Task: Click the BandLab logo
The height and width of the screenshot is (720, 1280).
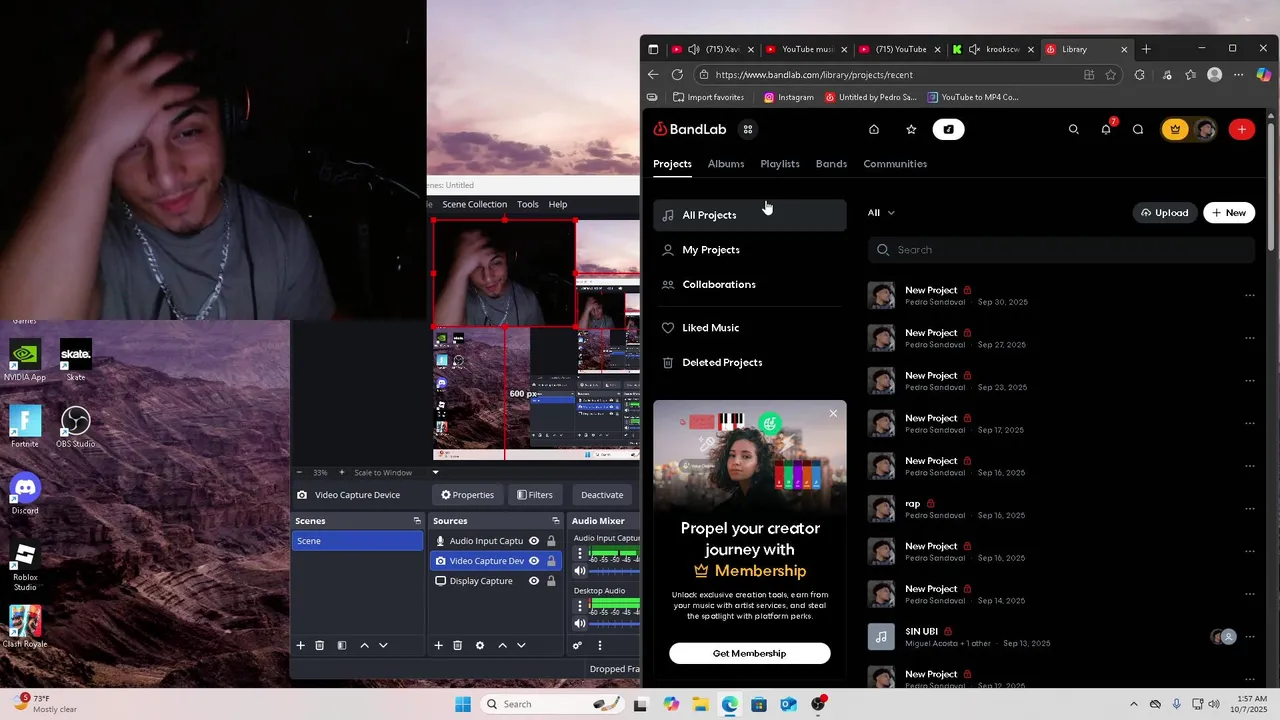Action: pos(690,129)
